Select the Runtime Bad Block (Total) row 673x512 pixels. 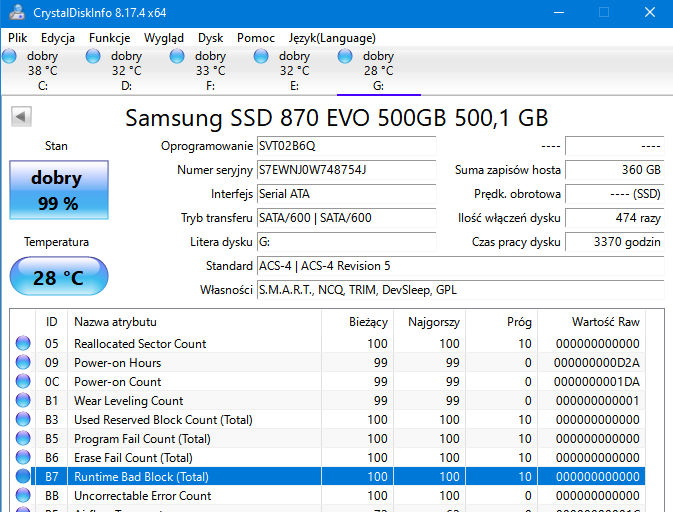(328, 476)
